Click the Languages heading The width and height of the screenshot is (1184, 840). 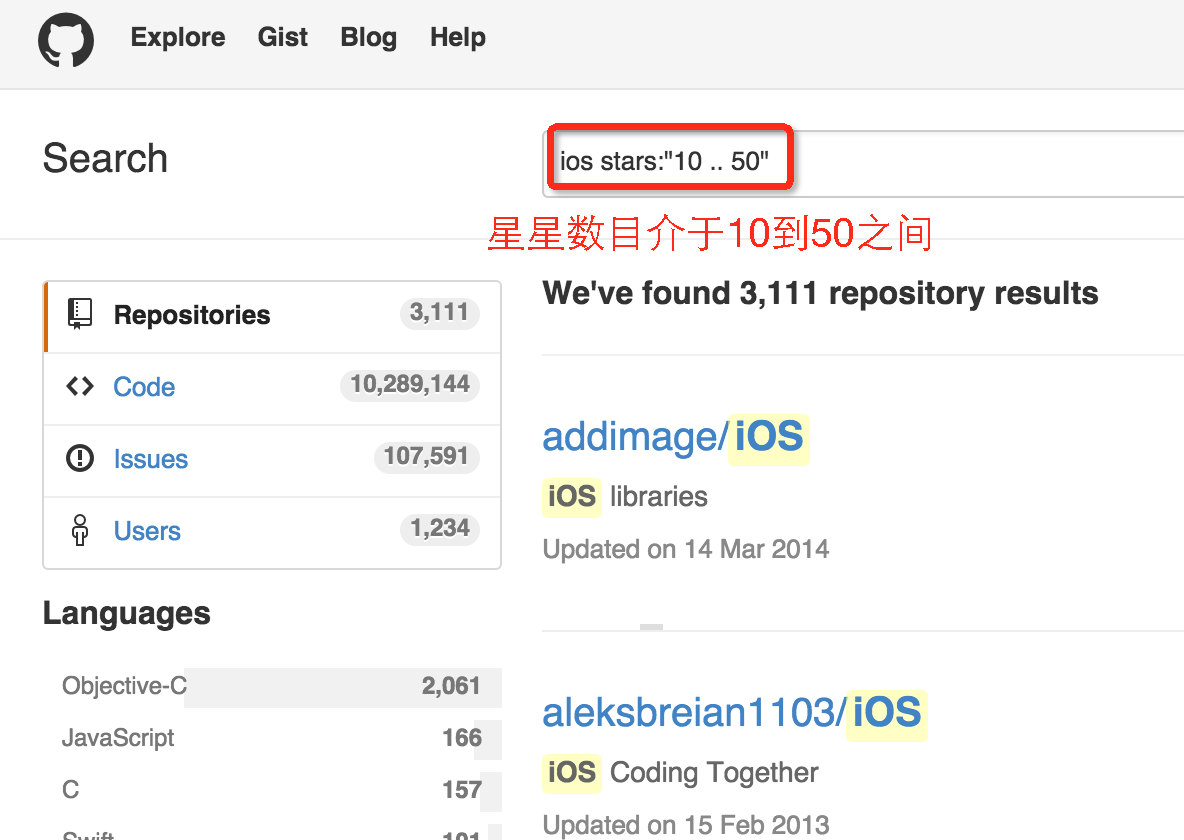pos(126,614)
